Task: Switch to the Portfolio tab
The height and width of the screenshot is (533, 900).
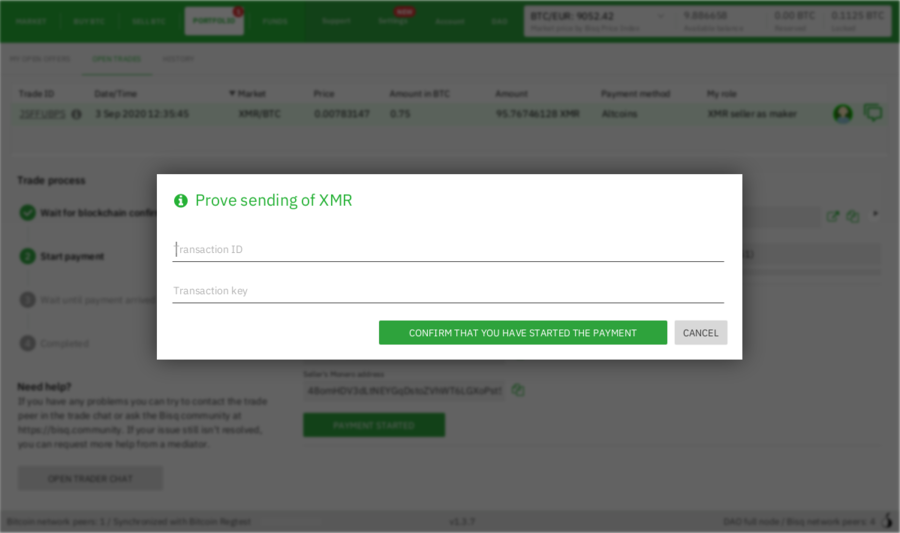Action: tap(214, 21)
